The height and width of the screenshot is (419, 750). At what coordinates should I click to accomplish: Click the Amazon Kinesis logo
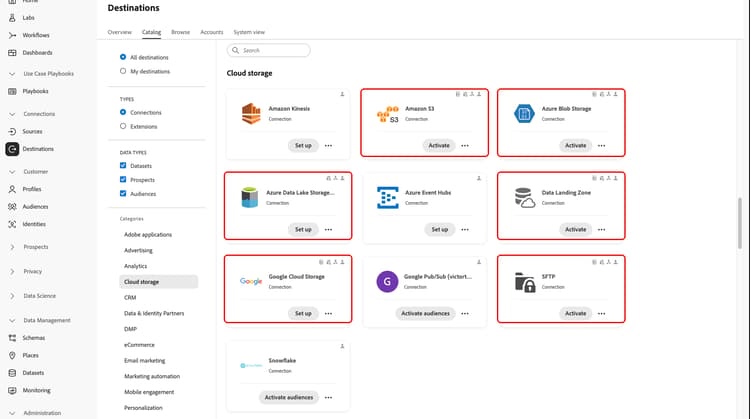[x=251, y=113]
